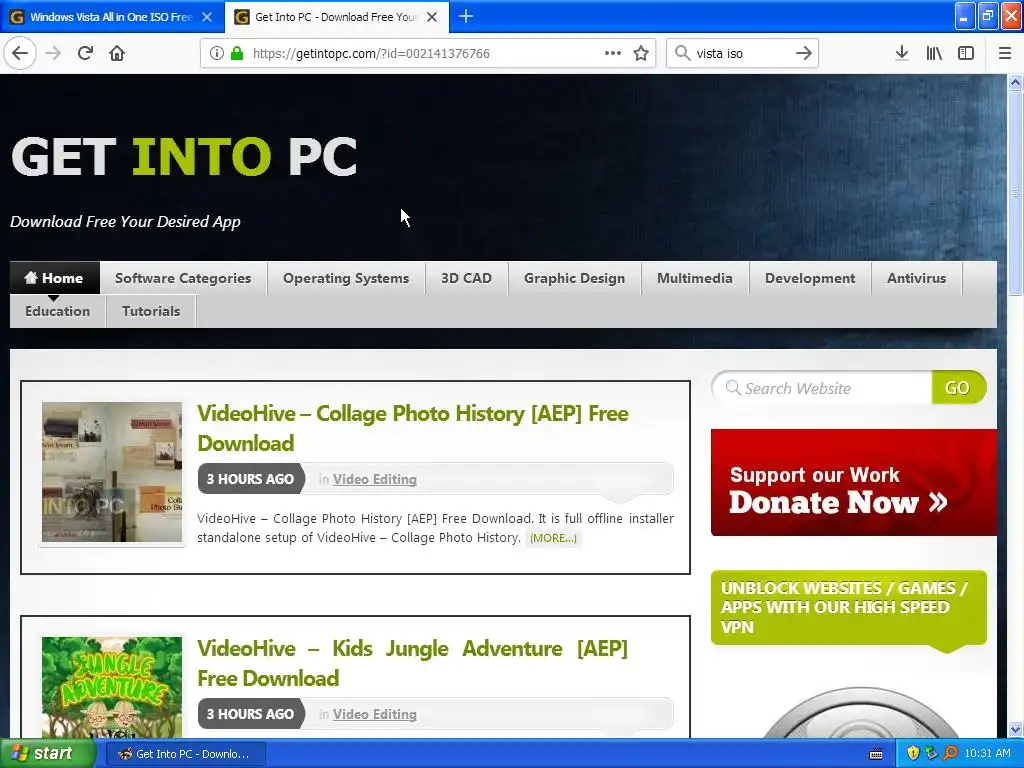Switch to Windows Vista All in One ISO tab
This screenshot has width=1024, height=768.
(x=112, y=17)
